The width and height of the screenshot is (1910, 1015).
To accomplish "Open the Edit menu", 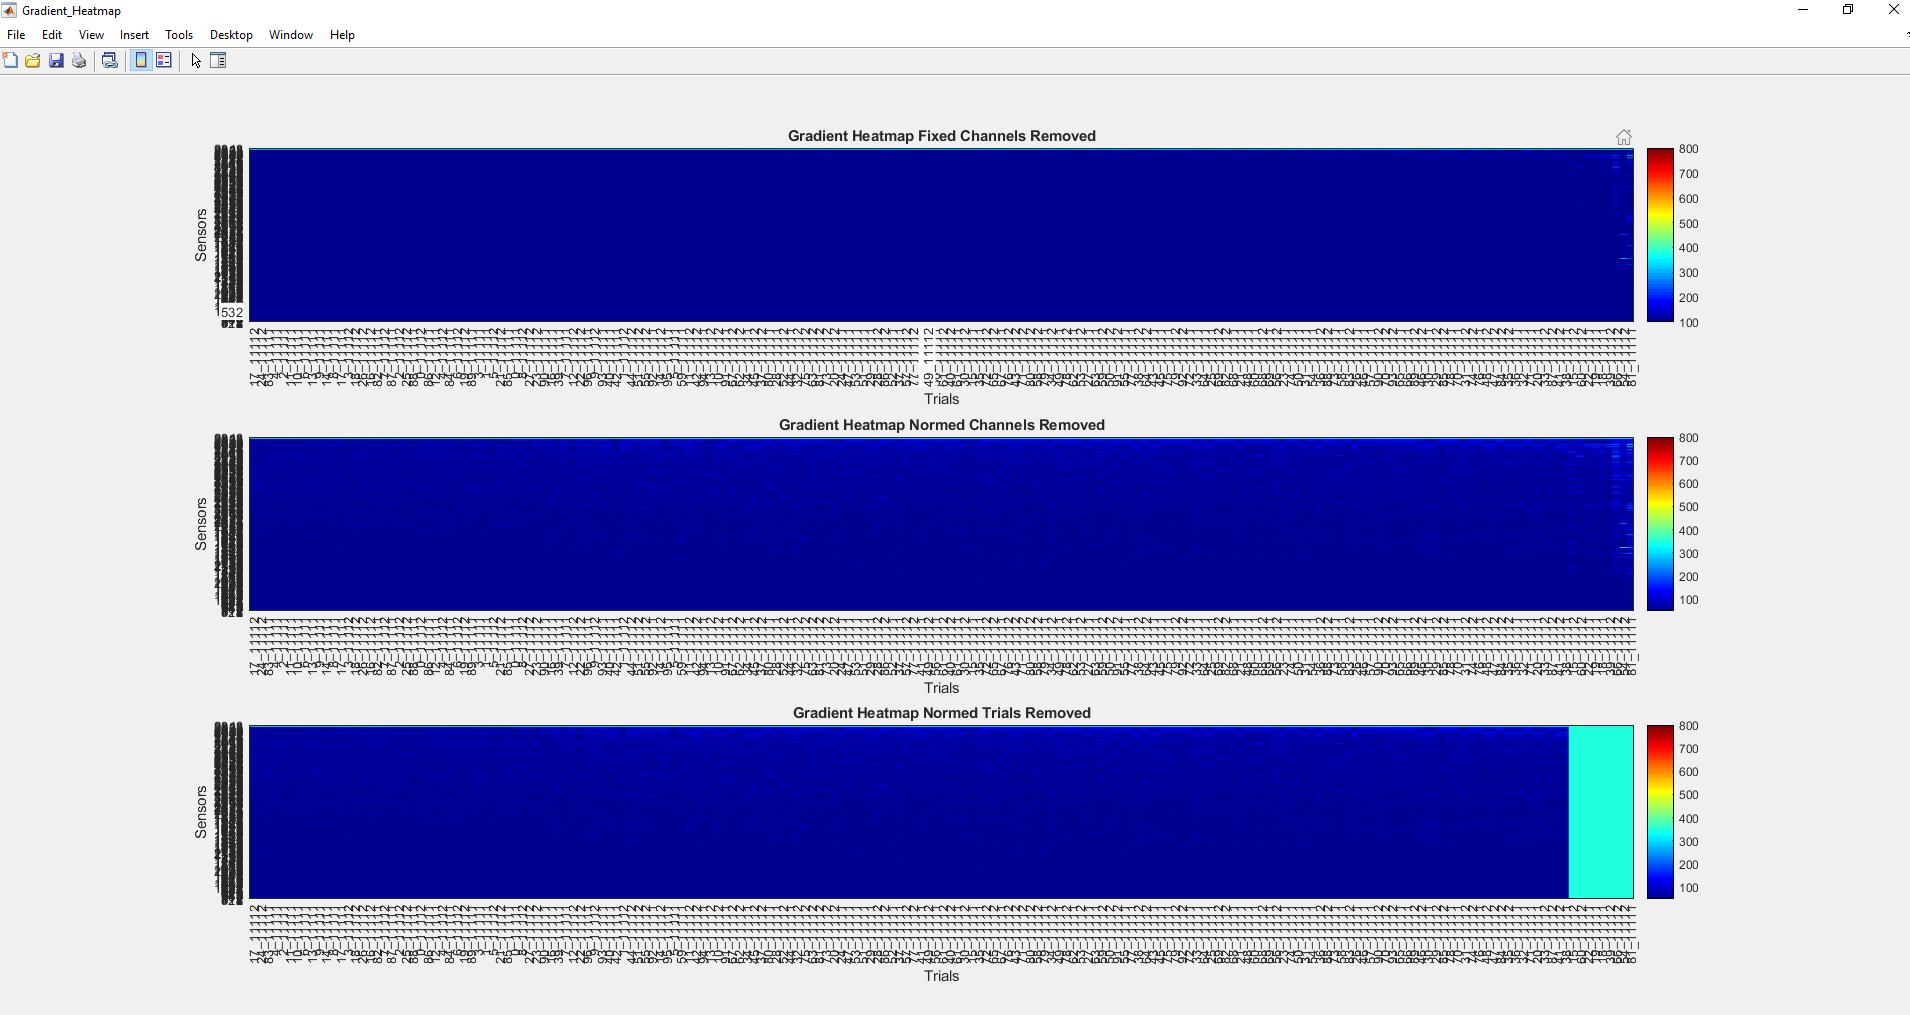I will pos(52,35).
